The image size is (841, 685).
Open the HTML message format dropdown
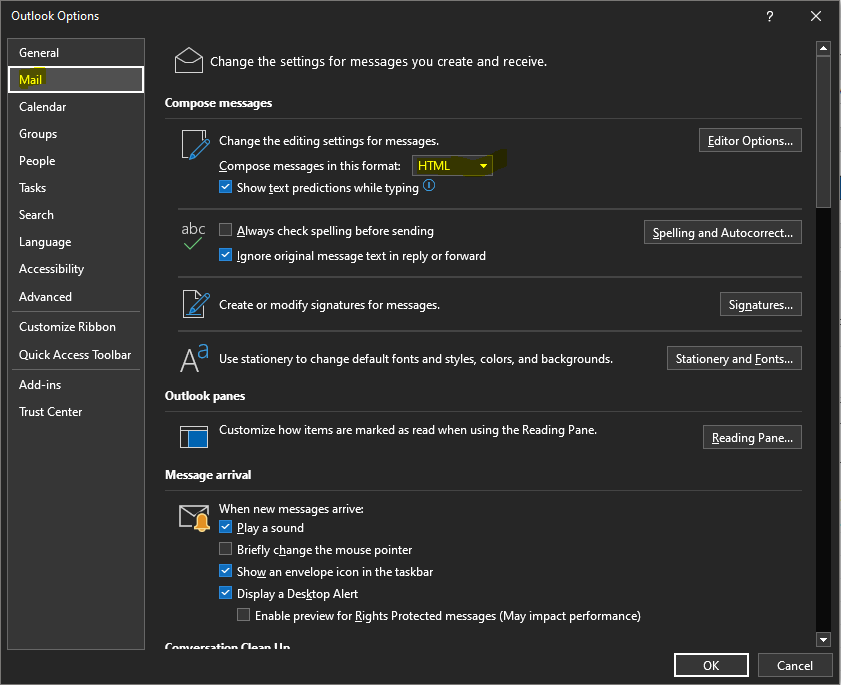pyautogui.click(x=452, y=166)
